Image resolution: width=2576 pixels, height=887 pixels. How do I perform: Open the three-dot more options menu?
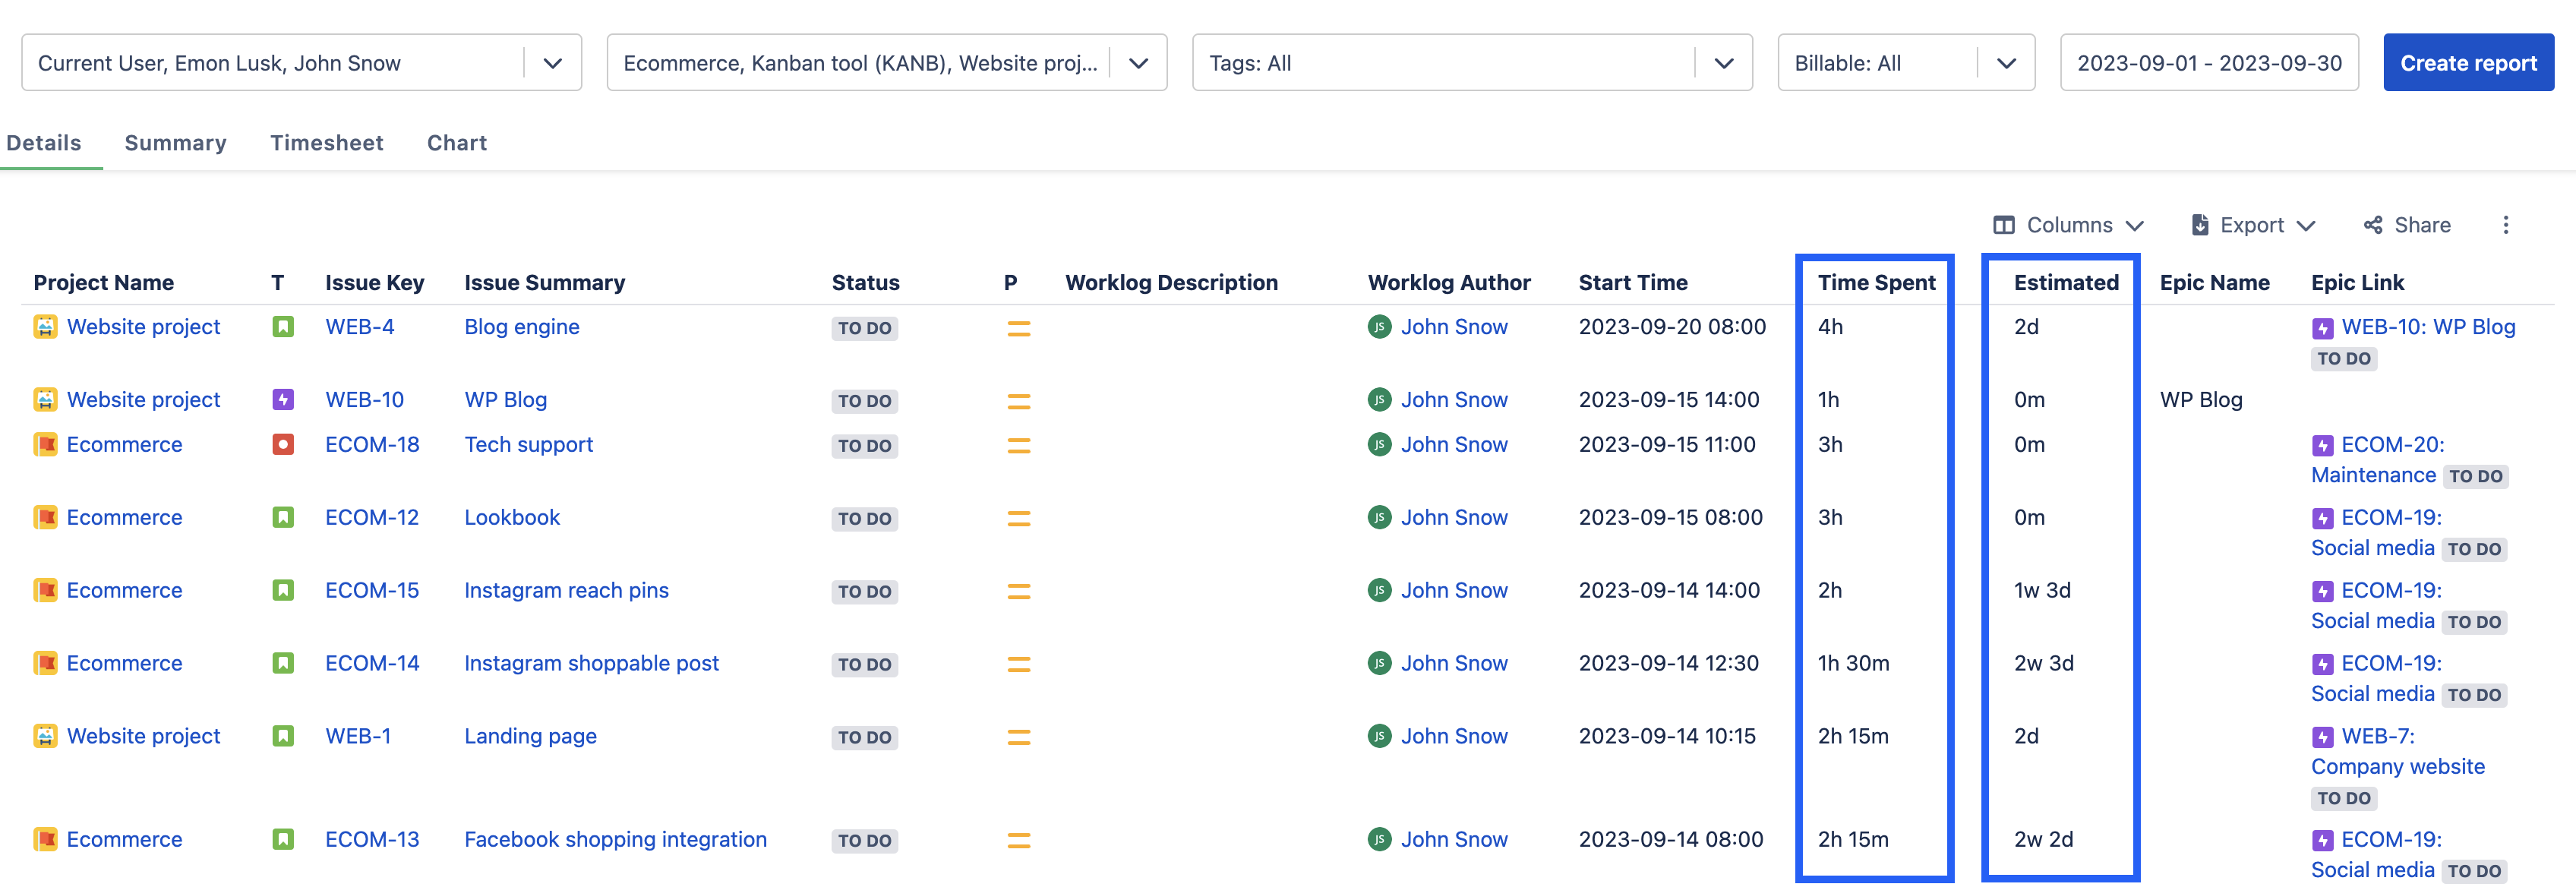pyautogui.click(x=2505, y=225)
